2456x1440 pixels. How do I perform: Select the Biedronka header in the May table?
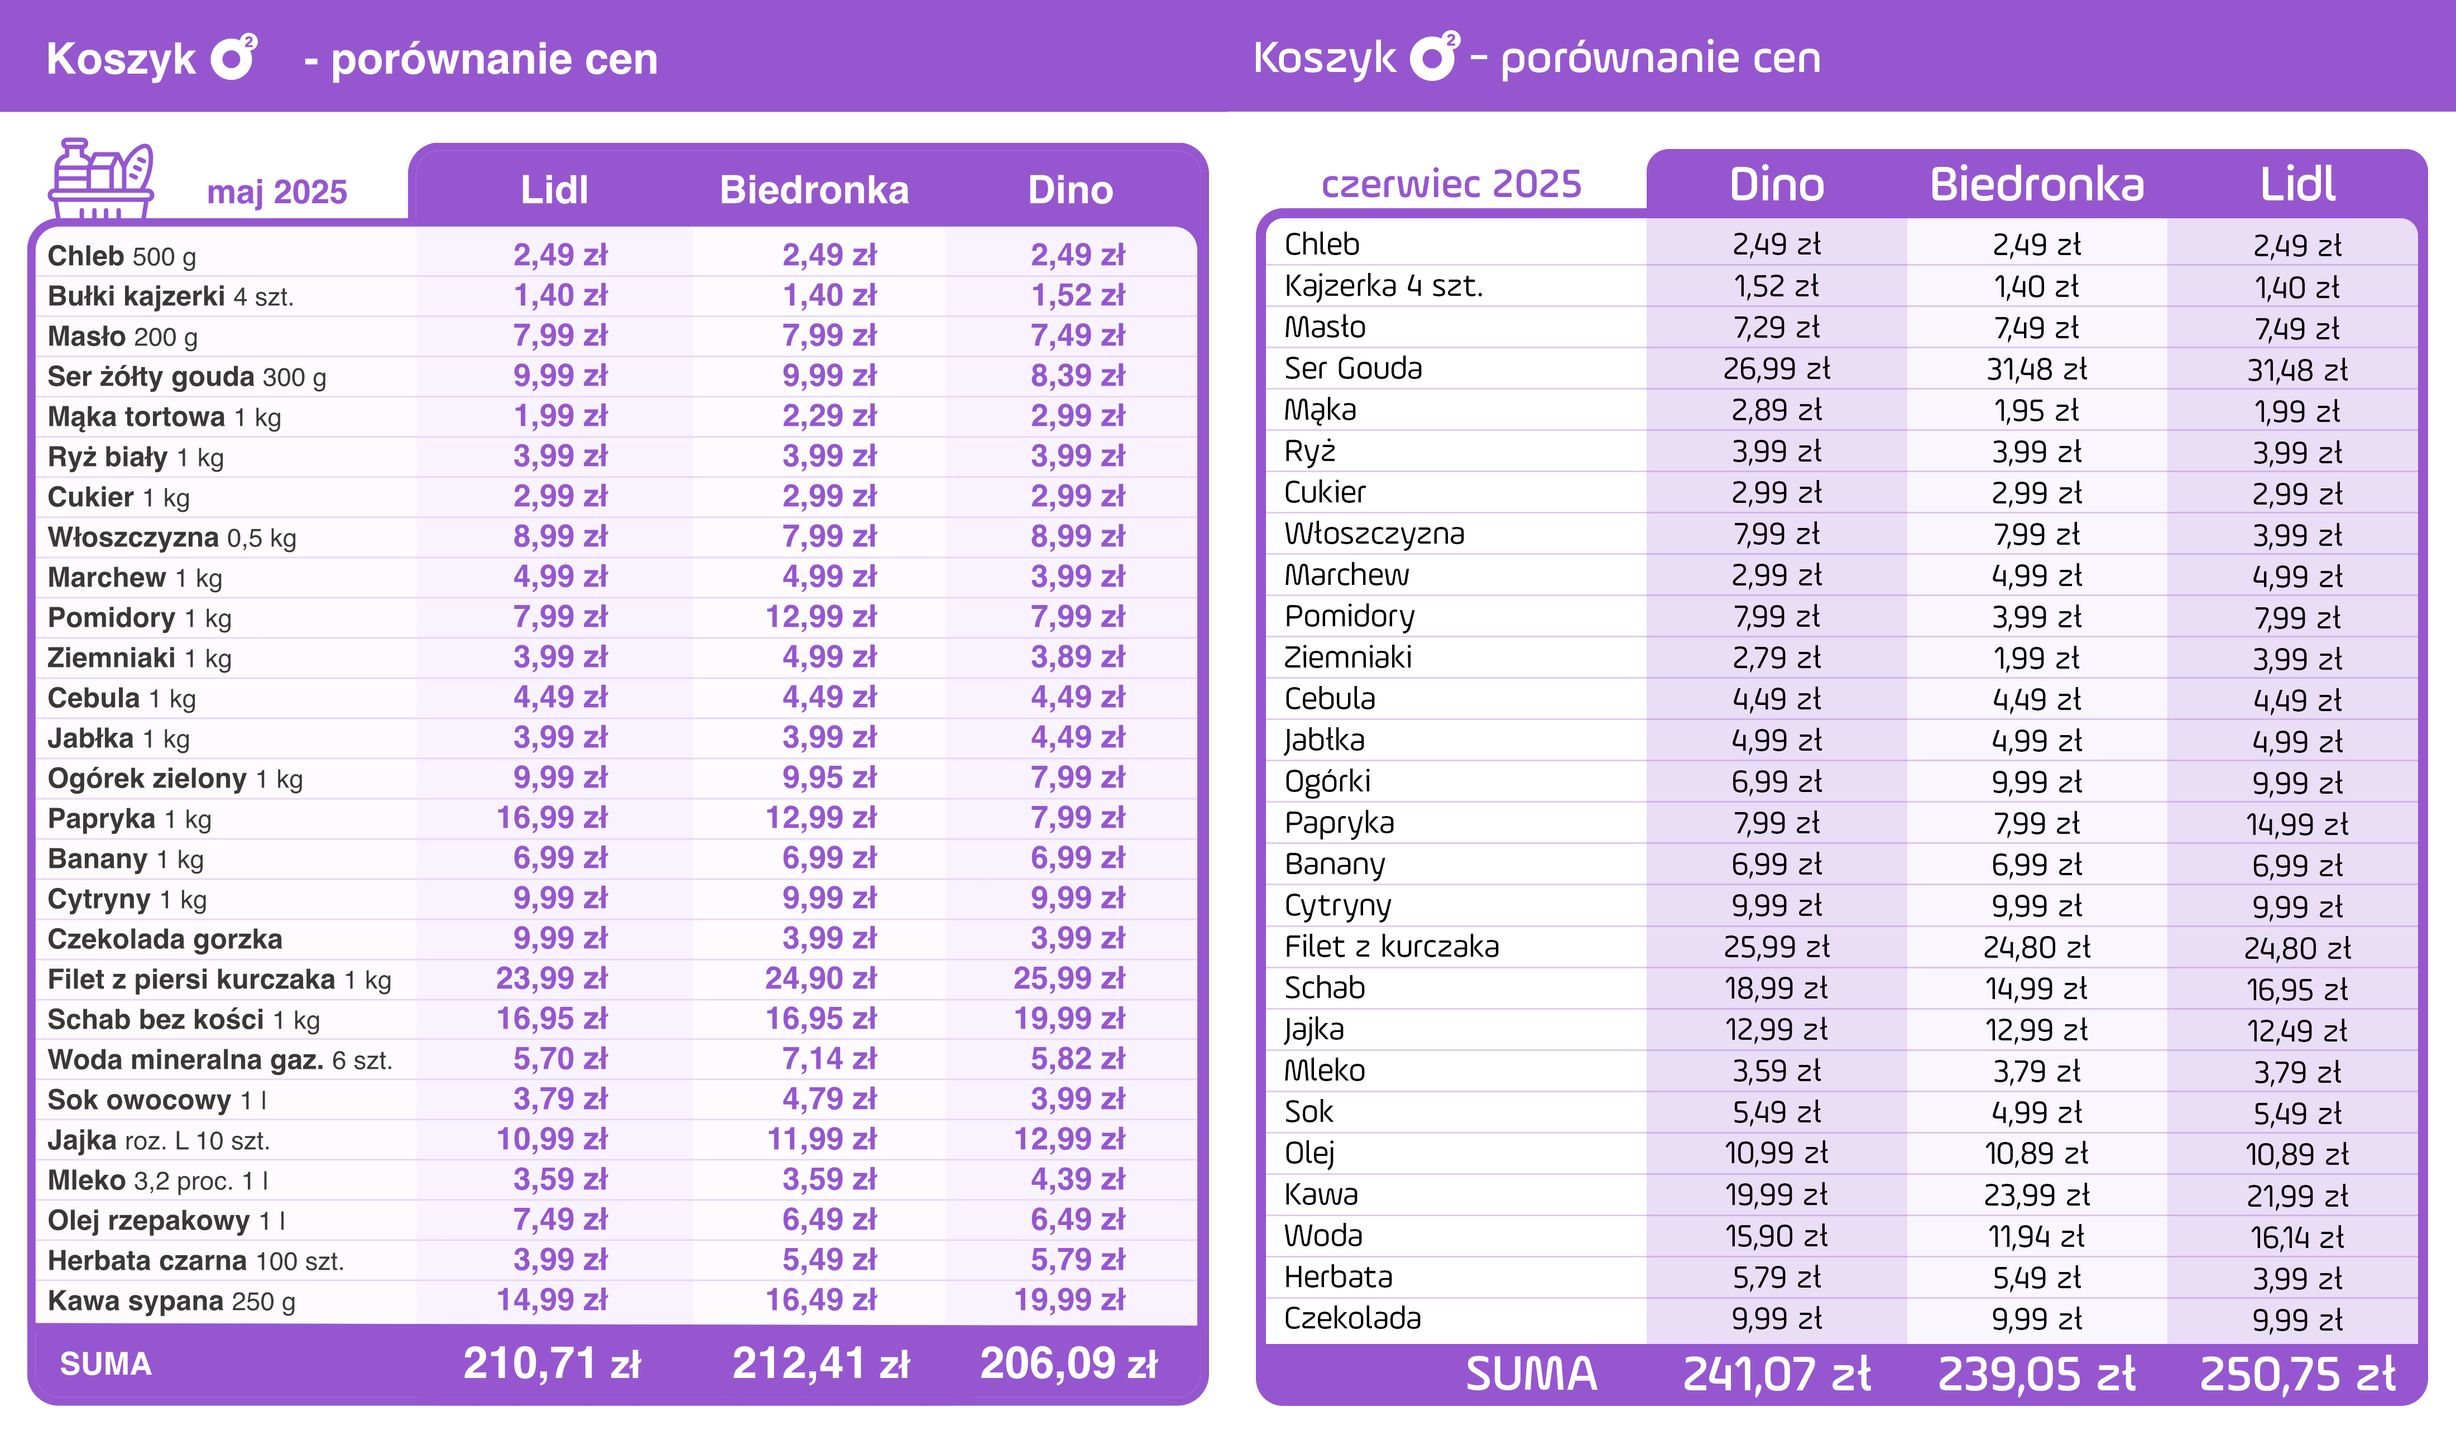(x=814, y=190)
